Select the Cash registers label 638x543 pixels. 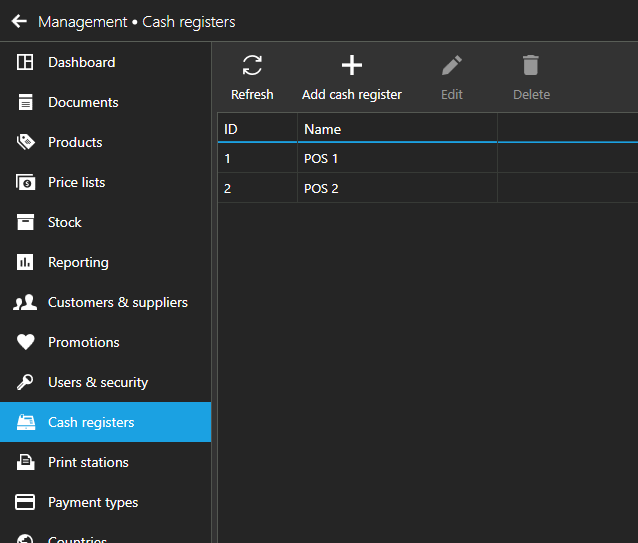[91, 422]
